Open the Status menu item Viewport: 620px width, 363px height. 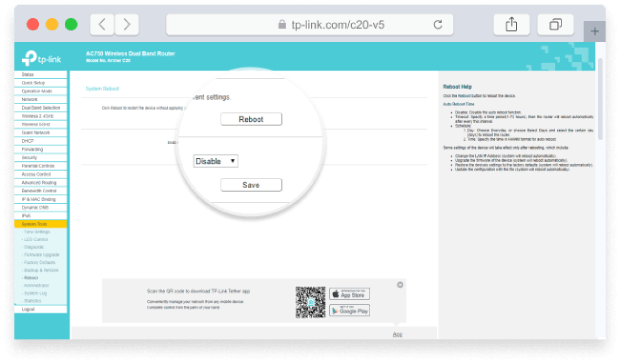coord(41,74)
